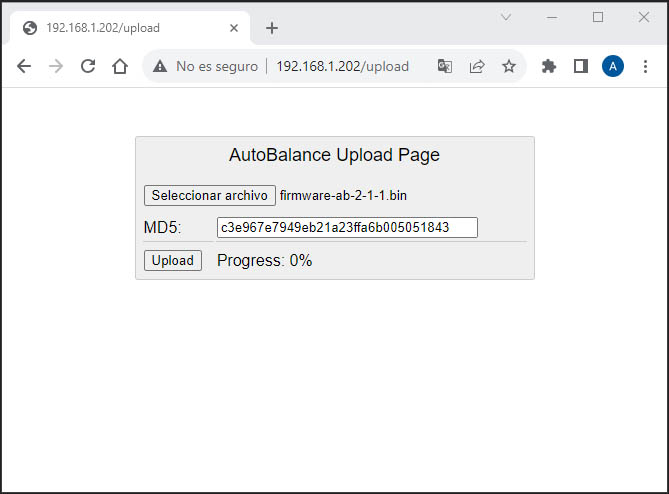Click the 'MD5:' label

[x=163, y=227]
